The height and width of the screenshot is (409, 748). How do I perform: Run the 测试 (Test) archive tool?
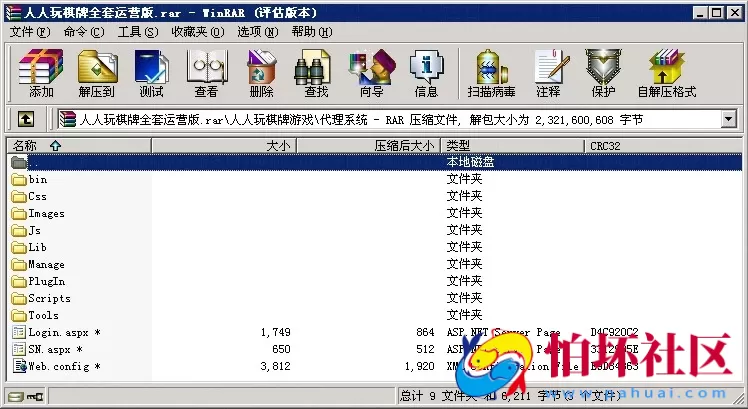(x=151, y=73)
